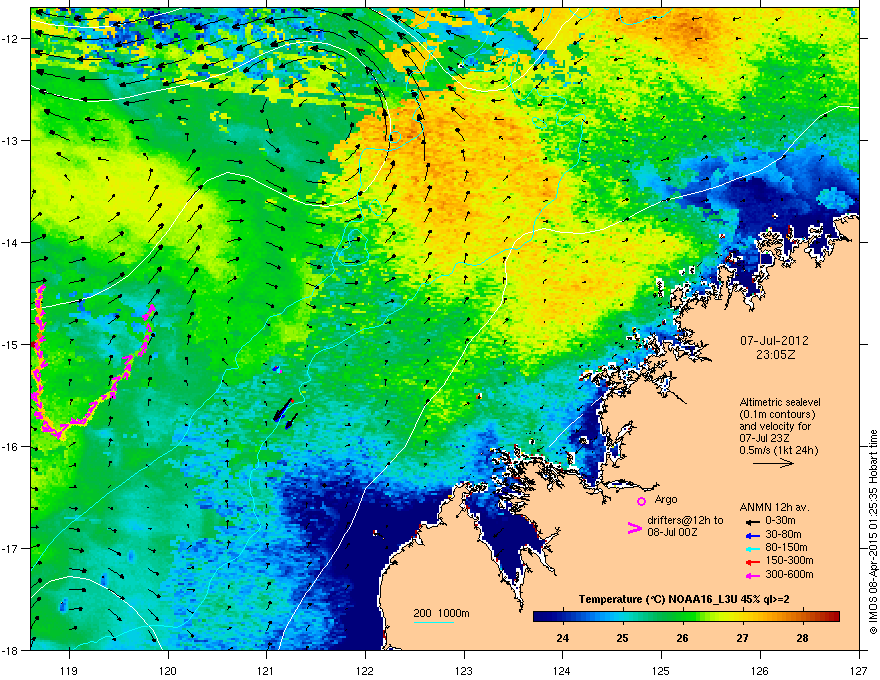Image resolution: width=880 pixels, height=680 pixels.
Task: Click longitude axis label 123
Action: click(x=464, y=670)
